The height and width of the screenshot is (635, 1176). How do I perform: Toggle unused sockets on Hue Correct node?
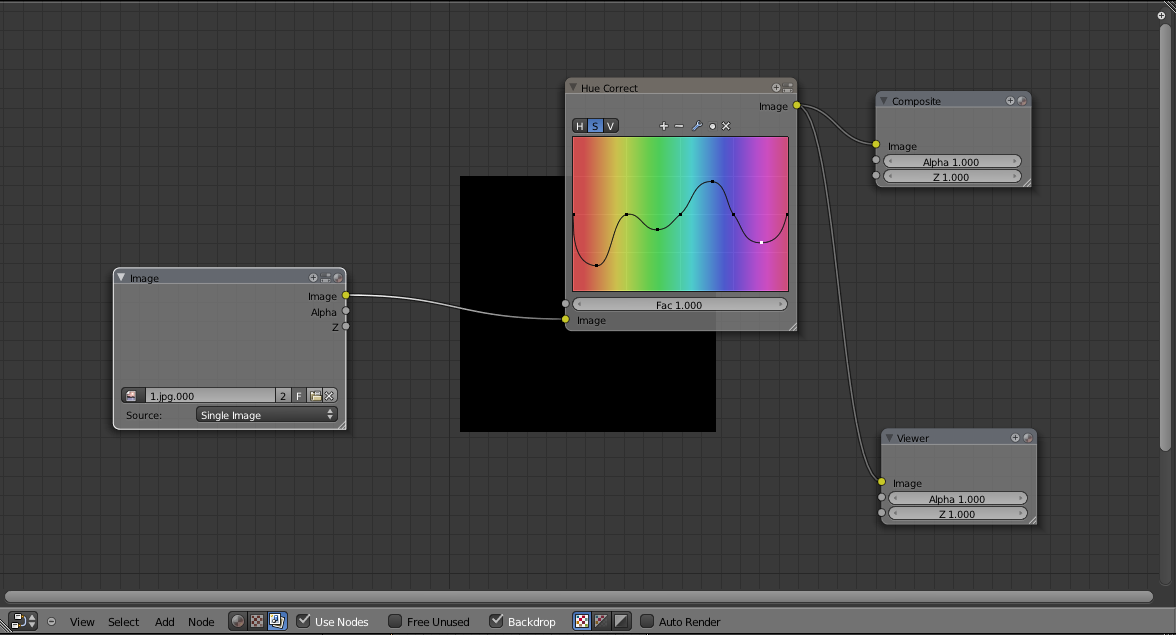click(x=776, y=88)
